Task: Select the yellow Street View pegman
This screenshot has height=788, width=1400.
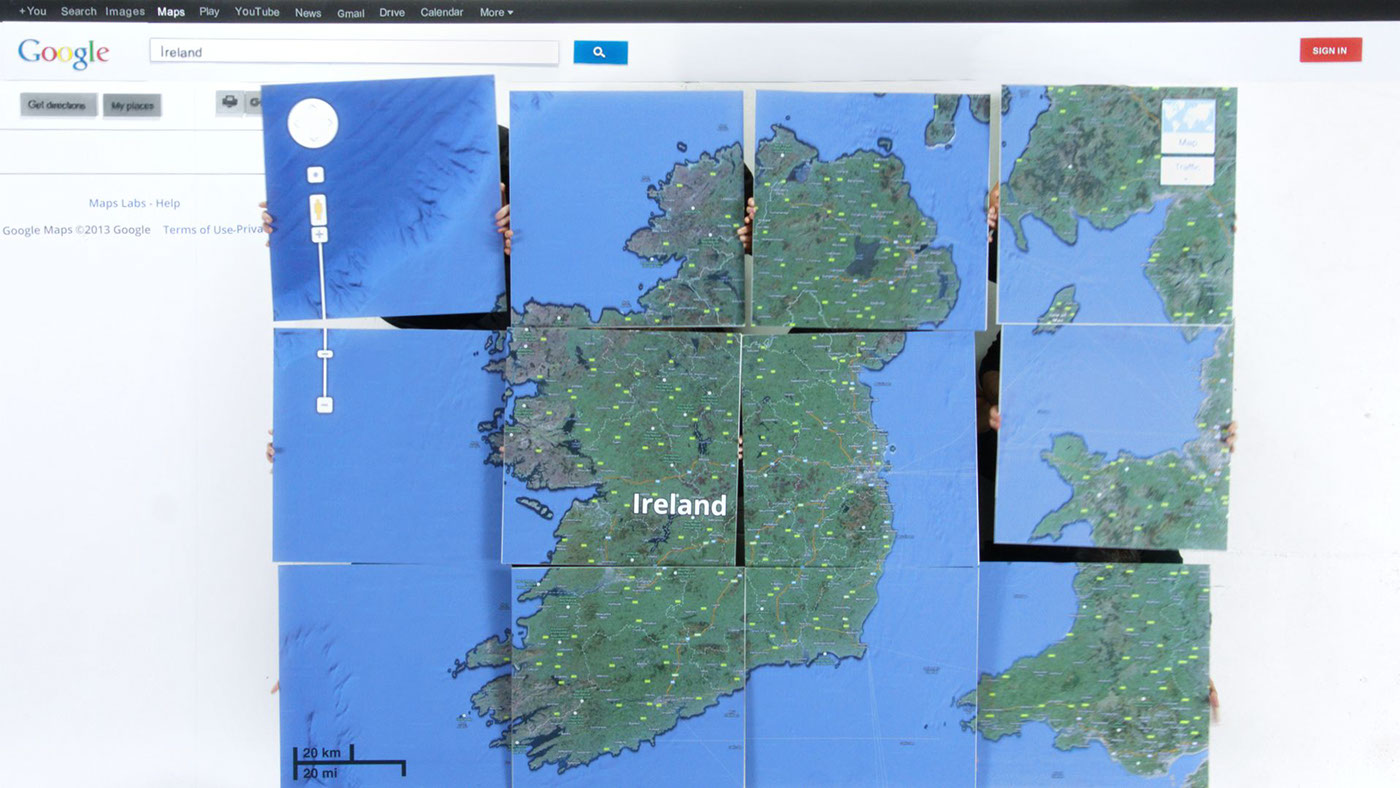Action: coord(319,210)
